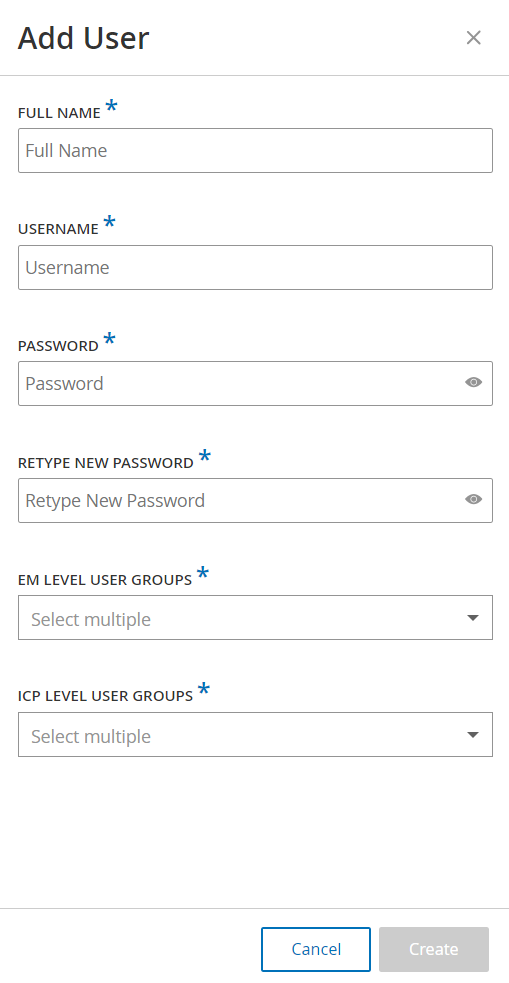509x983 pixels.
Task: Focus the Retype New Password input
Action: (x=255, y=500)
